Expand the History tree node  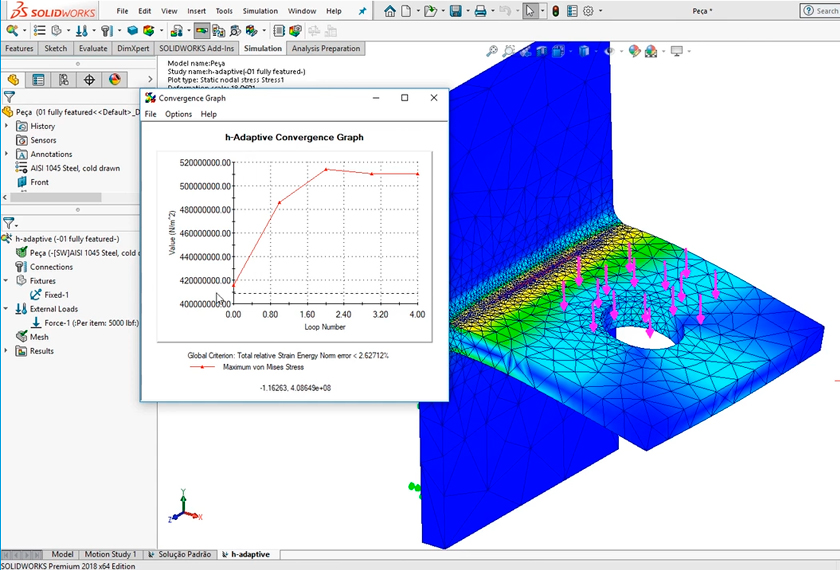click(x=7, y=126)
